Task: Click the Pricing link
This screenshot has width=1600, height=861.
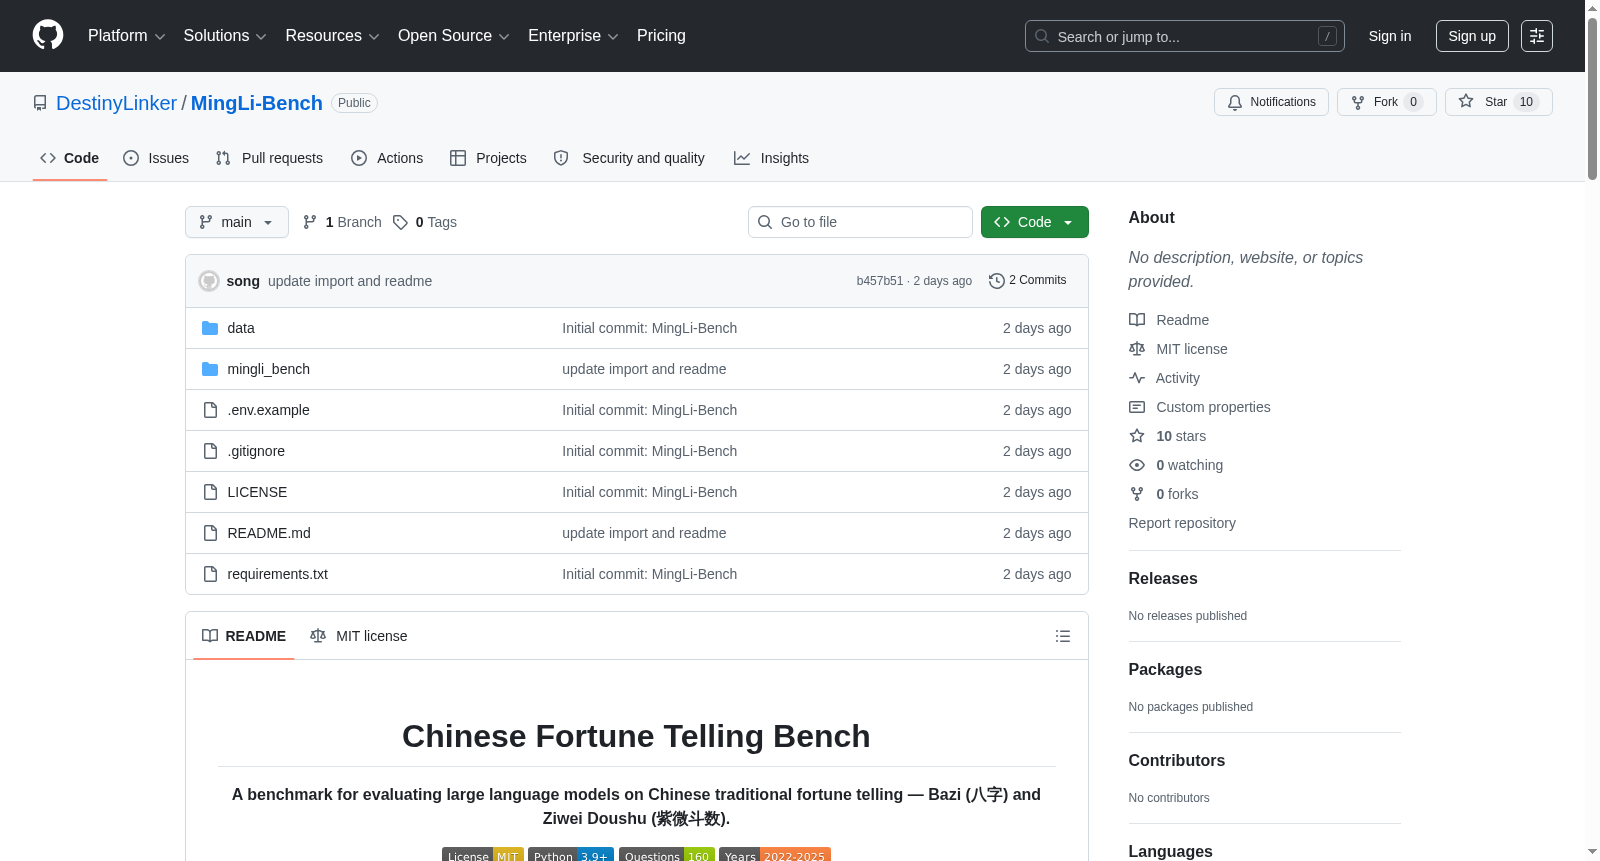Action: (661, 36)
